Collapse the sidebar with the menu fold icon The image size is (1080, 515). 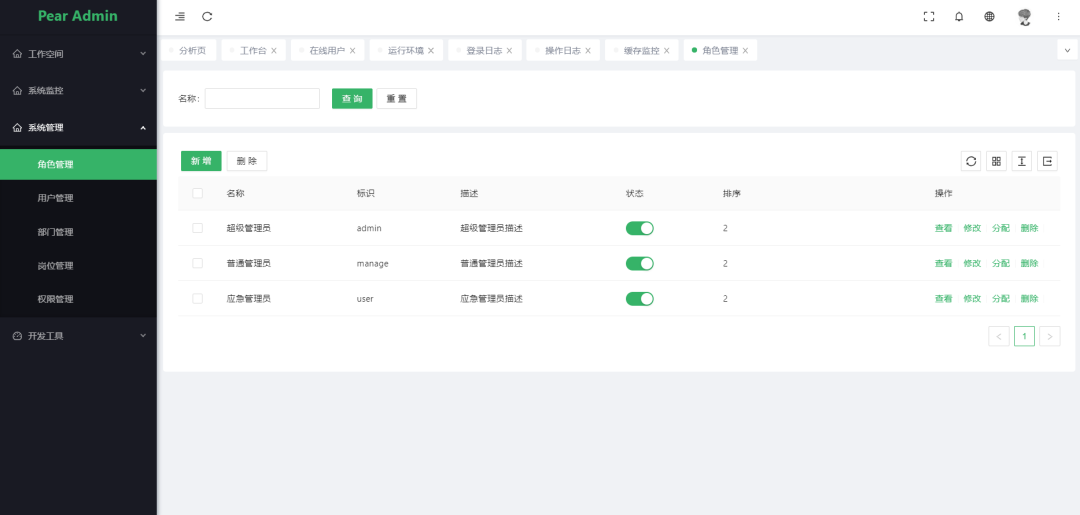[x=180, y=17]
